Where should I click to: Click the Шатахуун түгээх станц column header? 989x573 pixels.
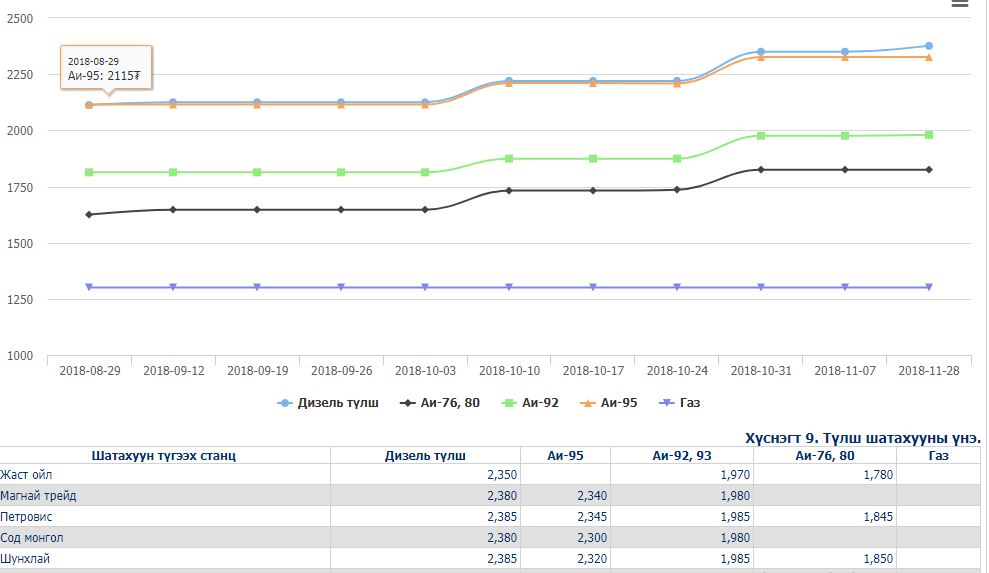point(164,455)
